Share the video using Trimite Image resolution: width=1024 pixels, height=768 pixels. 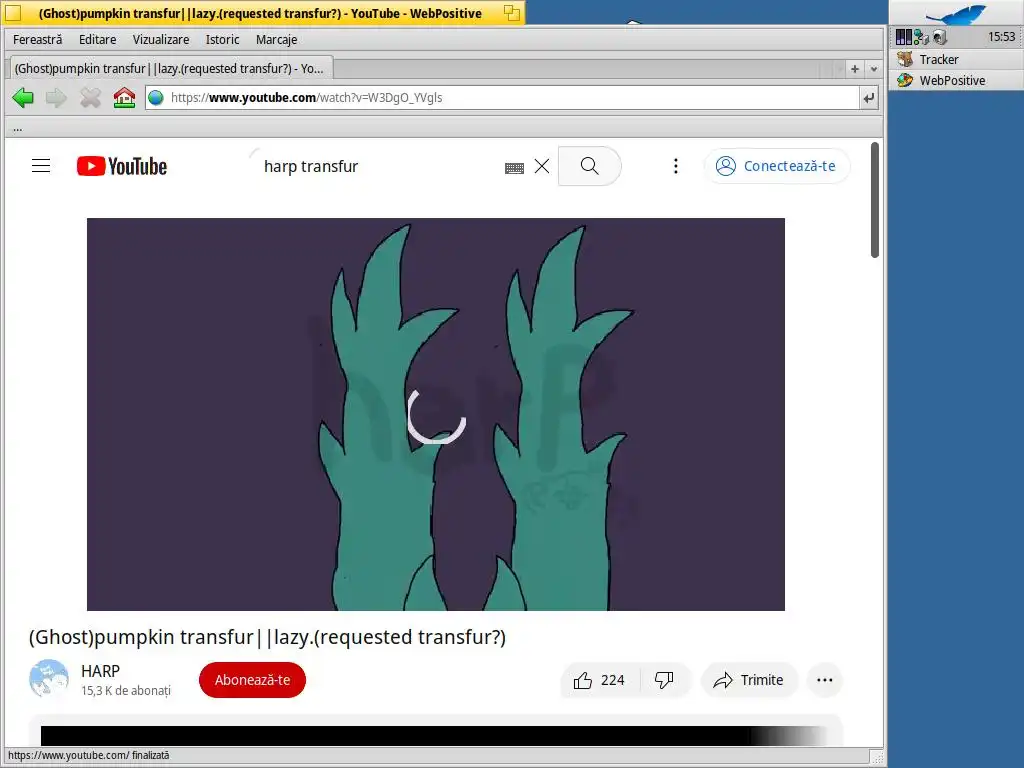pyautogui.click(x=749, y=680)
